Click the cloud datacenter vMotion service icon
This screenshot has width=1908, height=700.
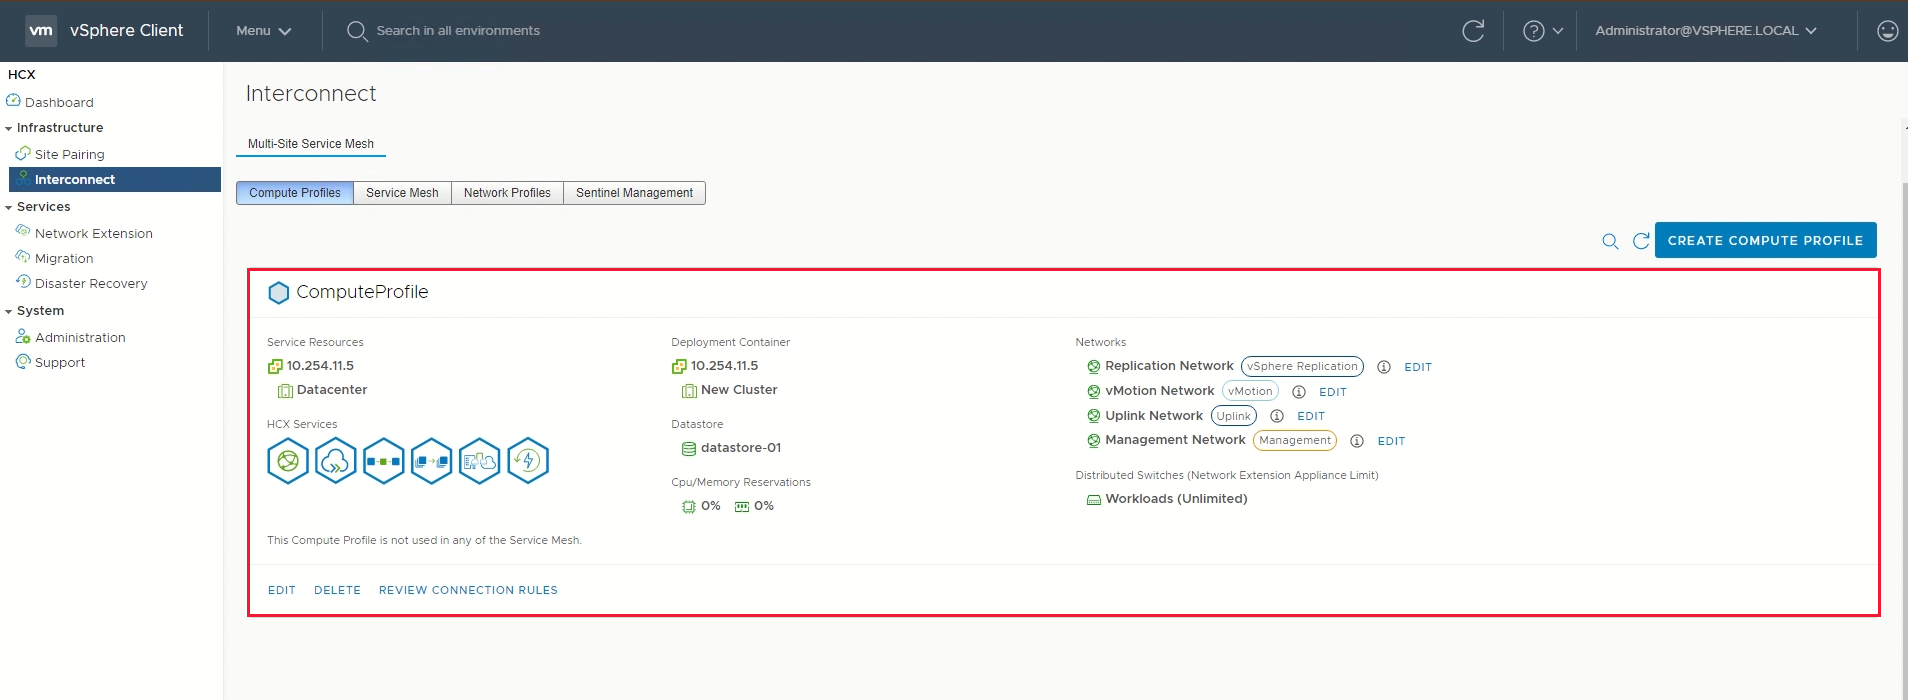click(x=480, y=461)
